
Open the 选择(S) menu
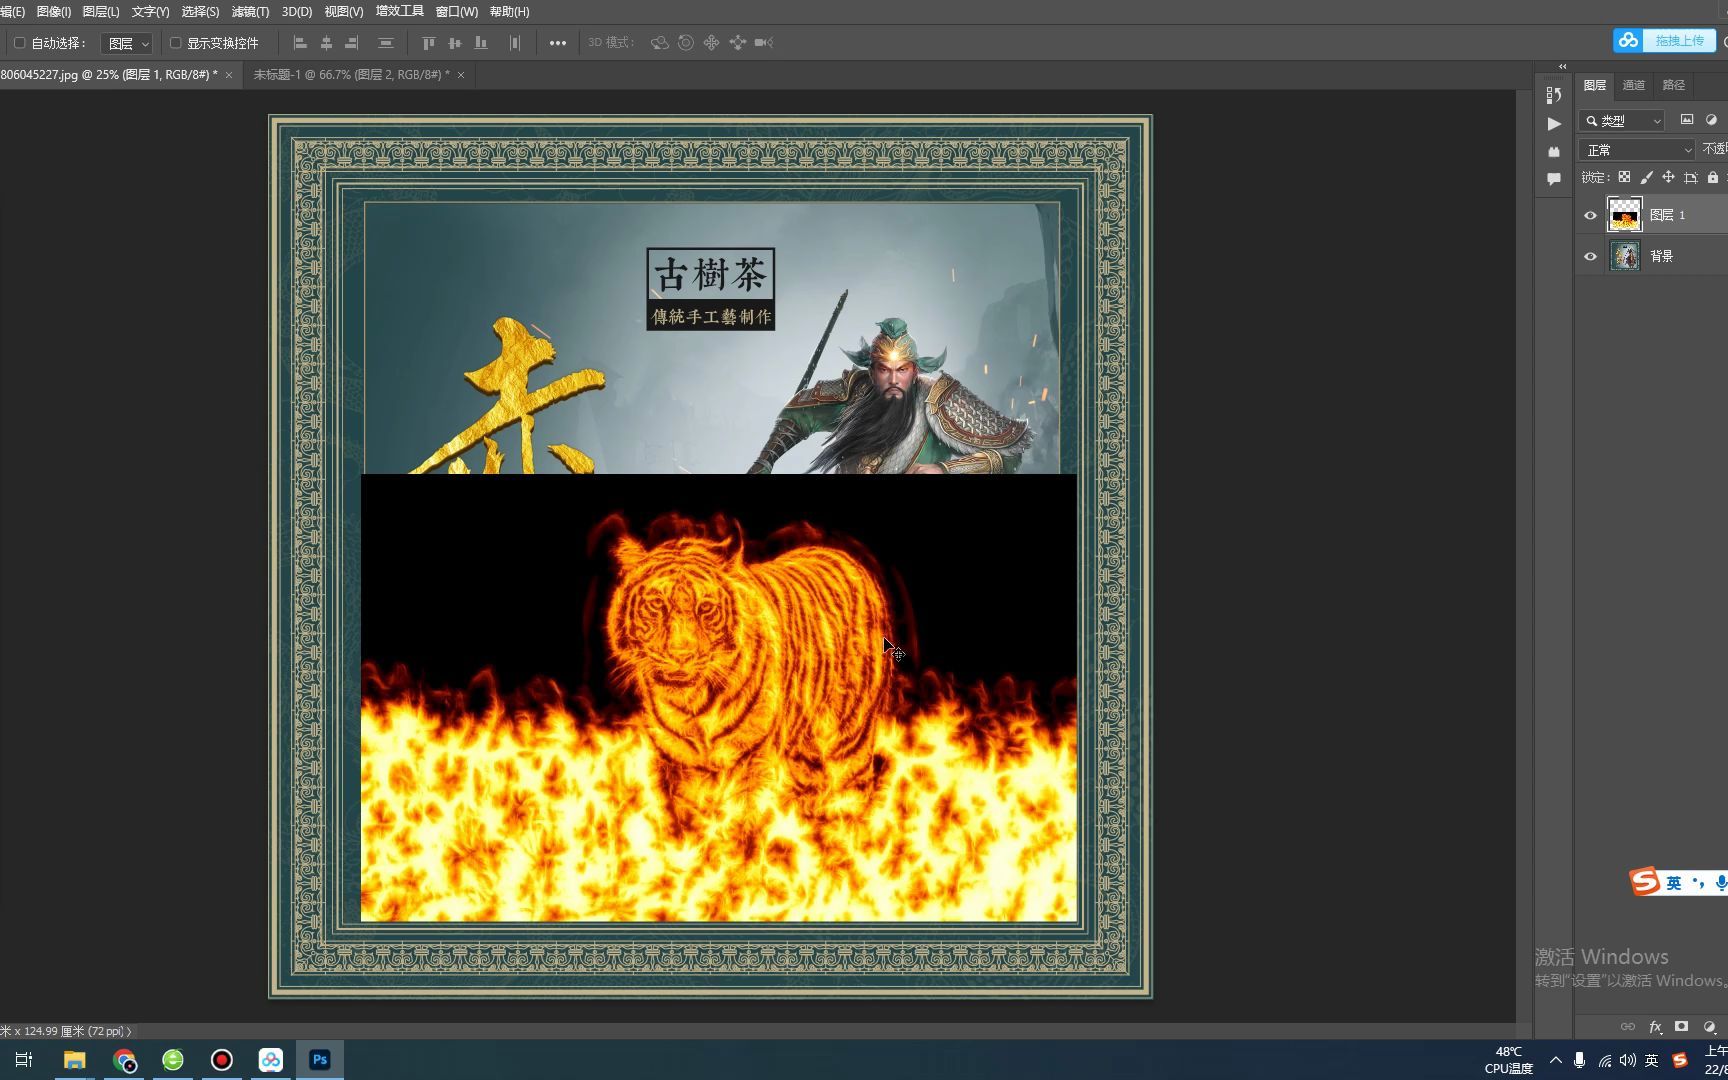click(200, 12)
